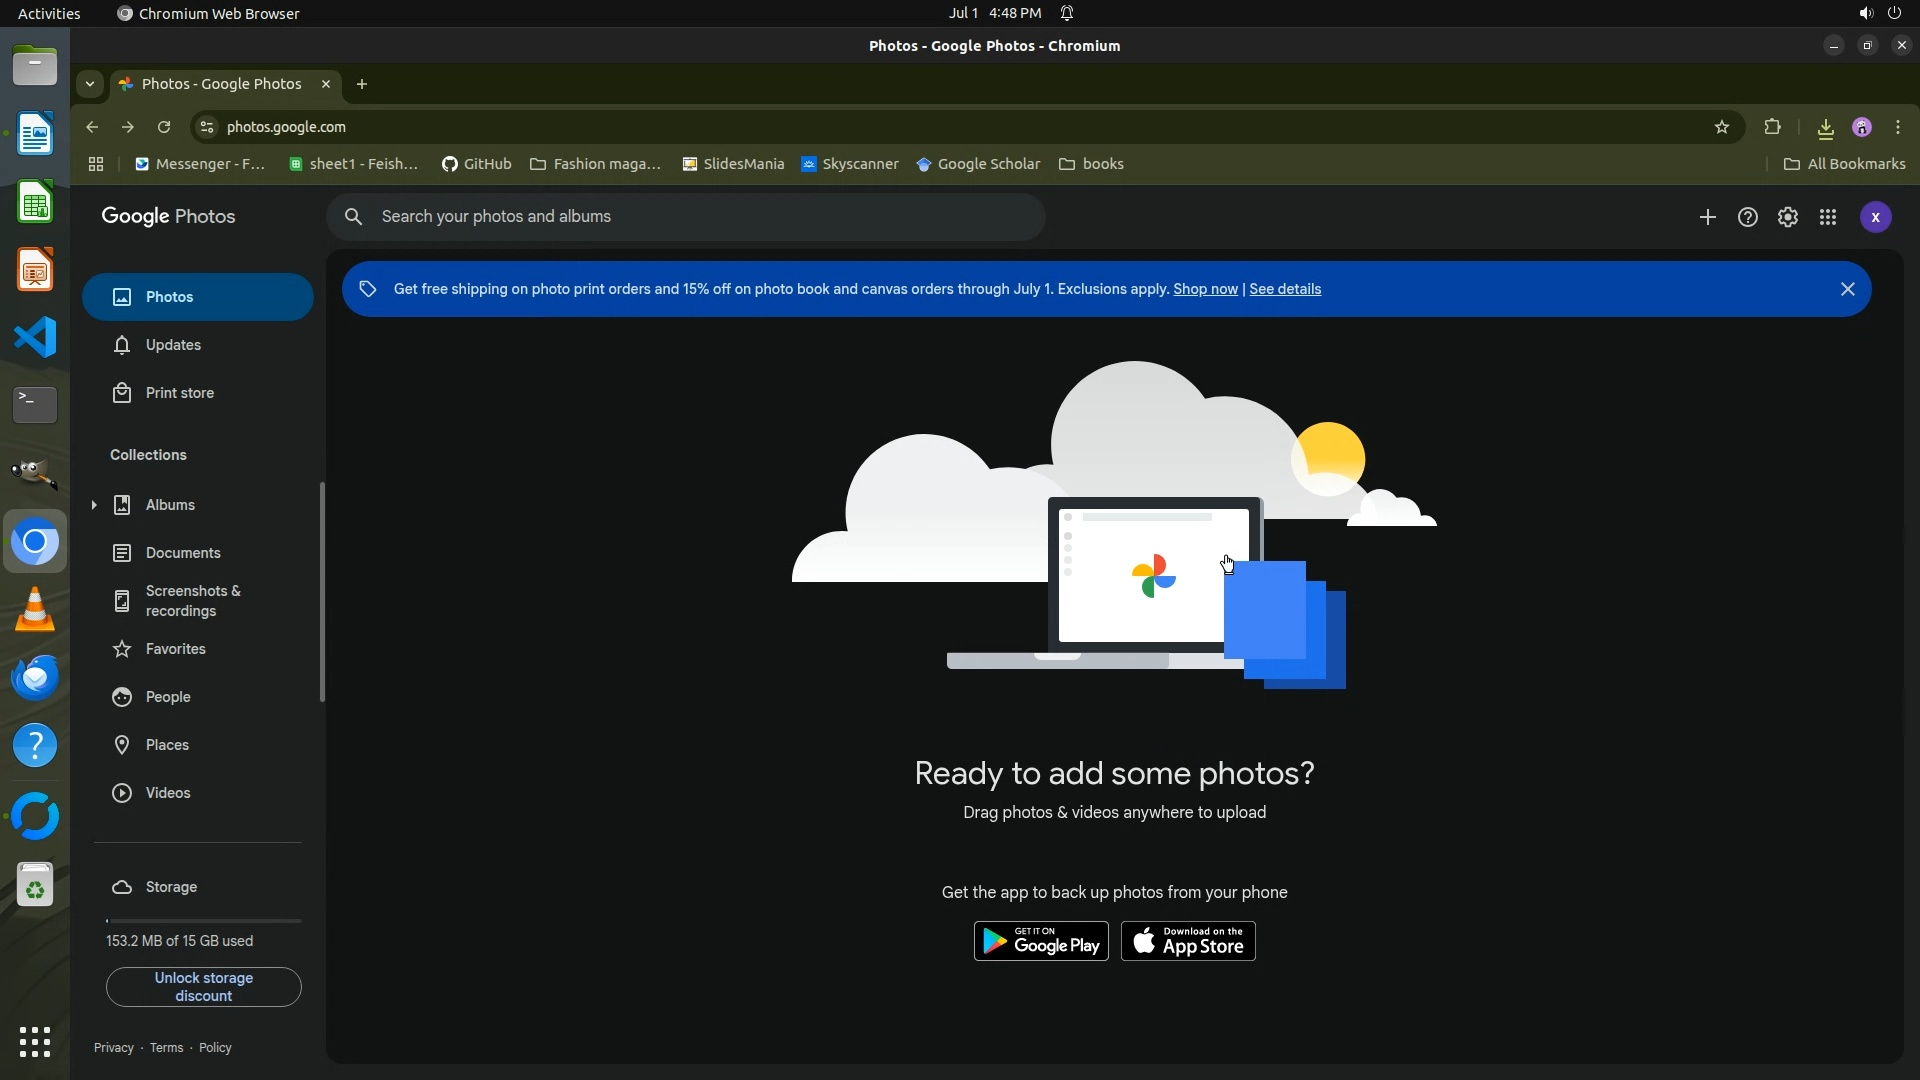Click the storage usage progress bar
Image resolution: width=1920 pixels, height=1080 pixels.
pyautogui.click(x=203, y=920)
